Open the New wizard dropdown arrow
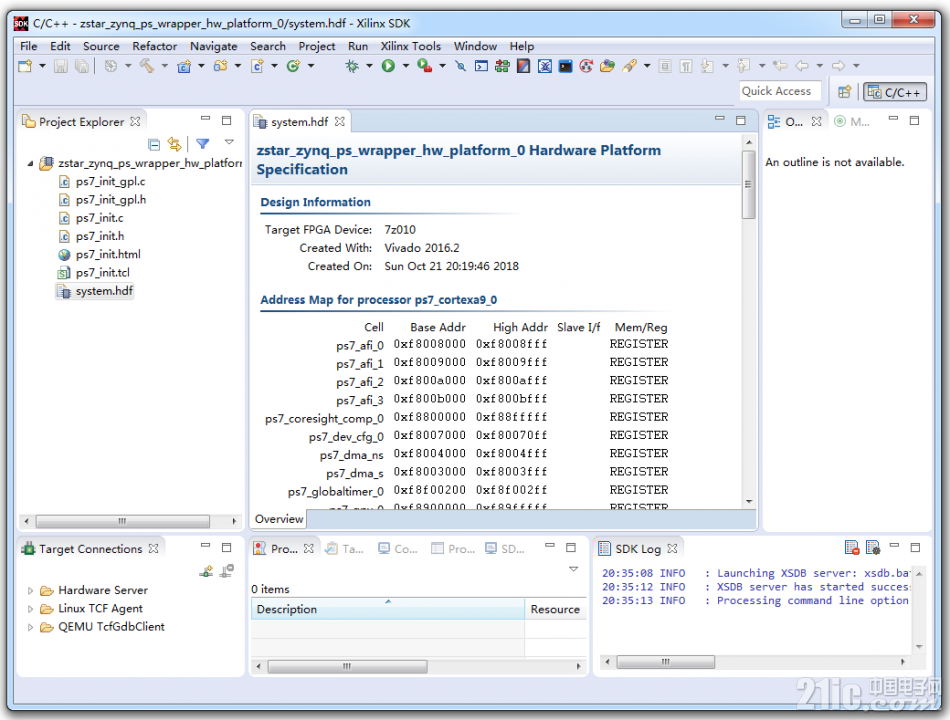The image size is (950, 720). pyautogui.click(x=42, y=65)
